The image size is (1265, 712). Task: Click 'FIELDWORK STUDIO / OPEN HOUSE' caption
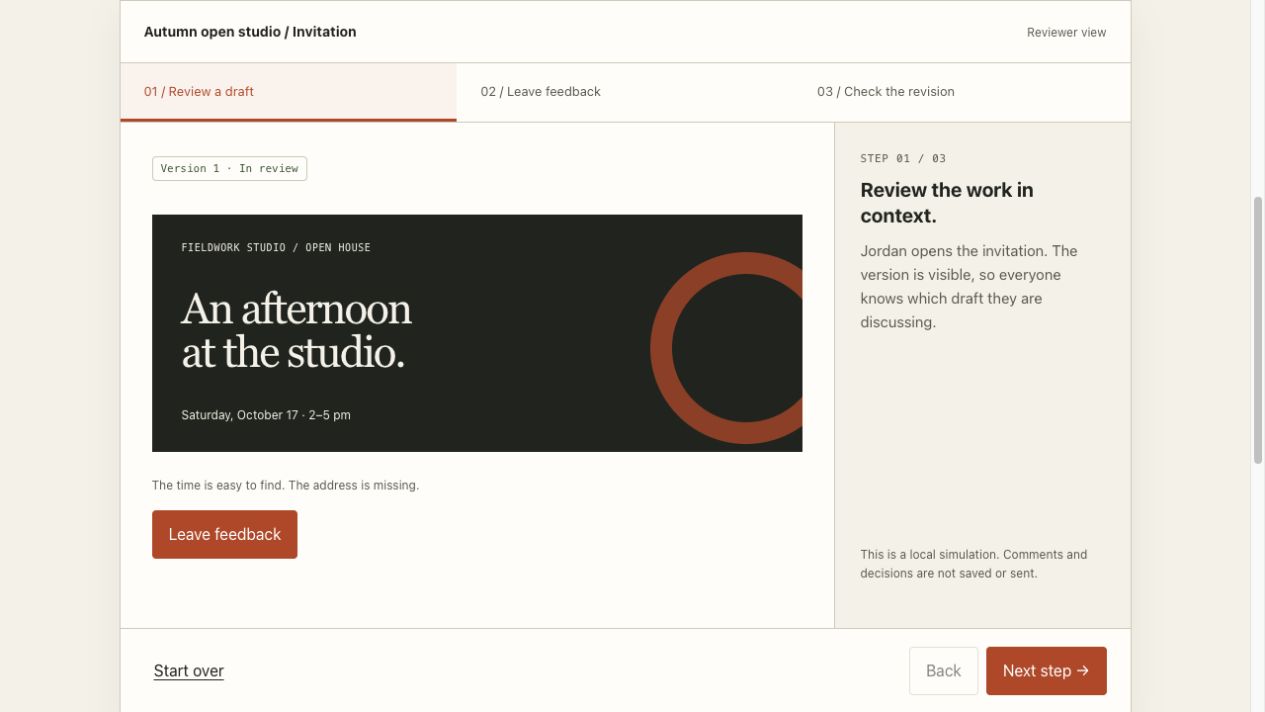(x=276, y=247)
